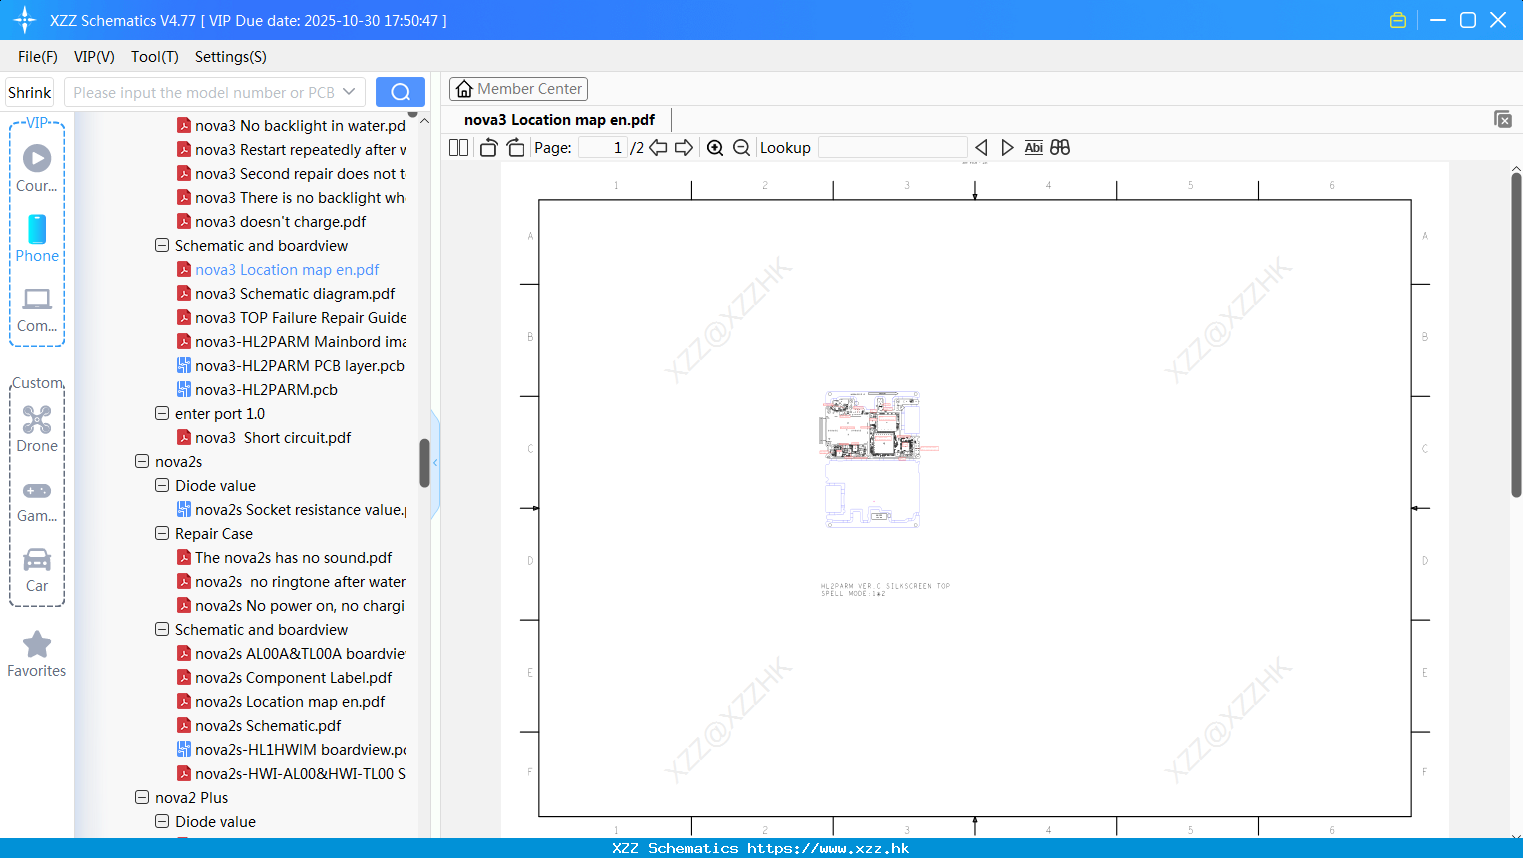Image resolution: width=1523 pixels, height=858 pixels.
Task: Open The nova2s has no sound.pdf
Action: pyautogui.click(x=293, y=557)
